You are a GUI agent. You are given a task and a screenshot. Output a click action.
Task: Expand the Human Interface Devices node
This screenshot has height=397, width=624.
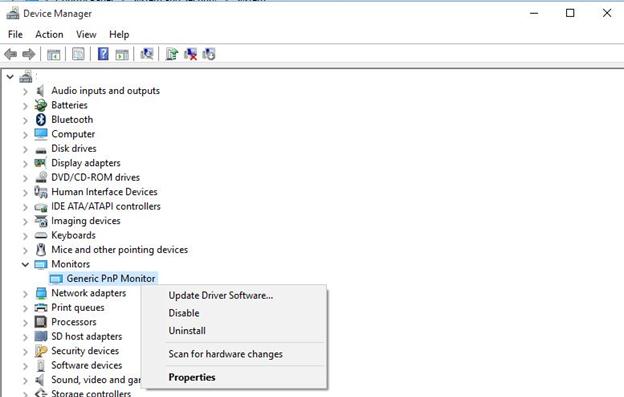coord(25,193)
